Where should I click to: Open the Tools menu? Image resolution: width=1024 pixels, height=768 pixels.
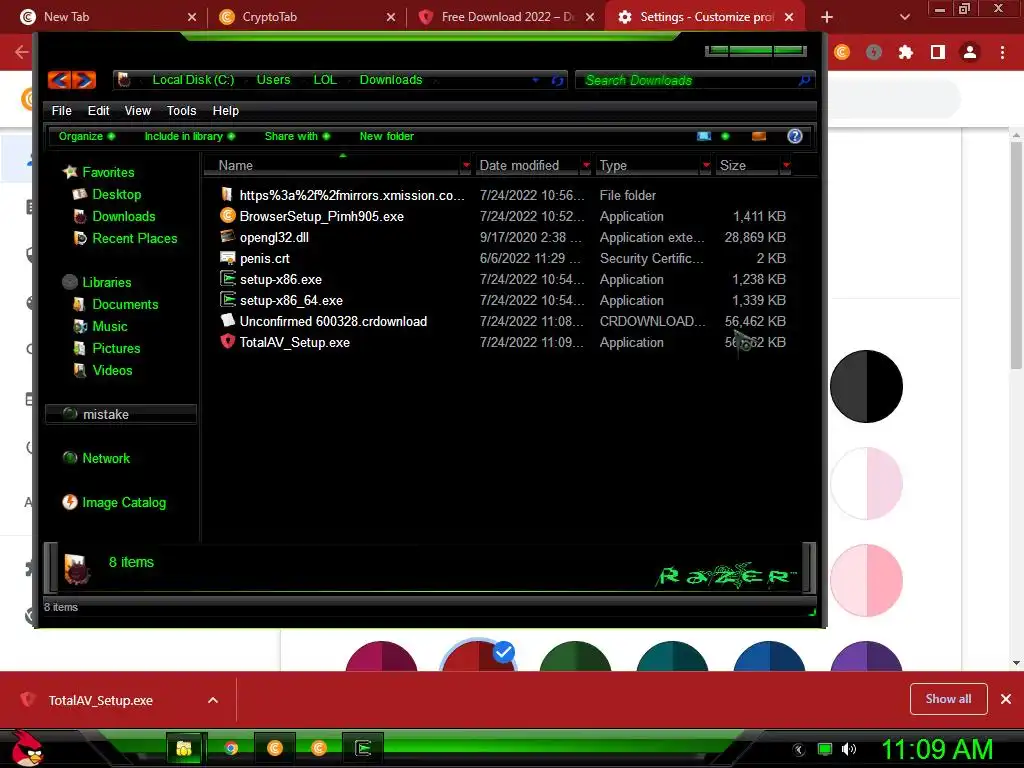(182, 110)
